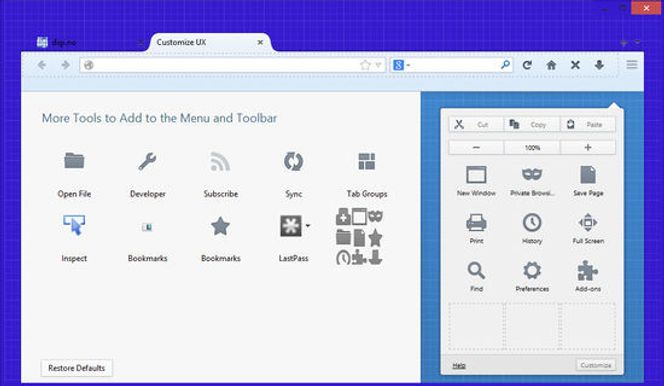Click the combined icons grid thumbnail
The height and width of the screenshot is (386, 664).
click(x=360, y=237)
